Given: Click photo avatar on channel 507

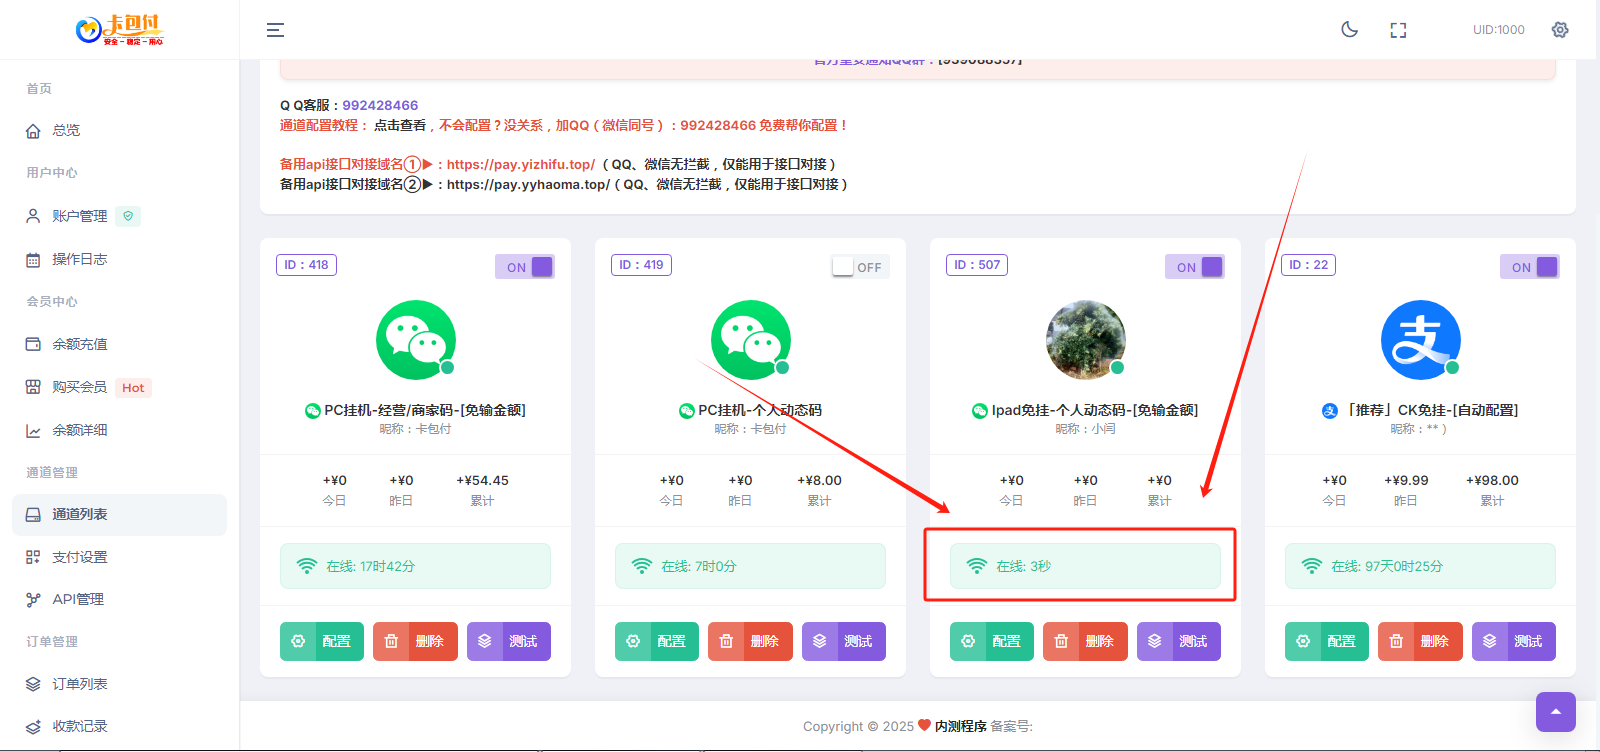Looking at the screenshot, I should 1086,340.
